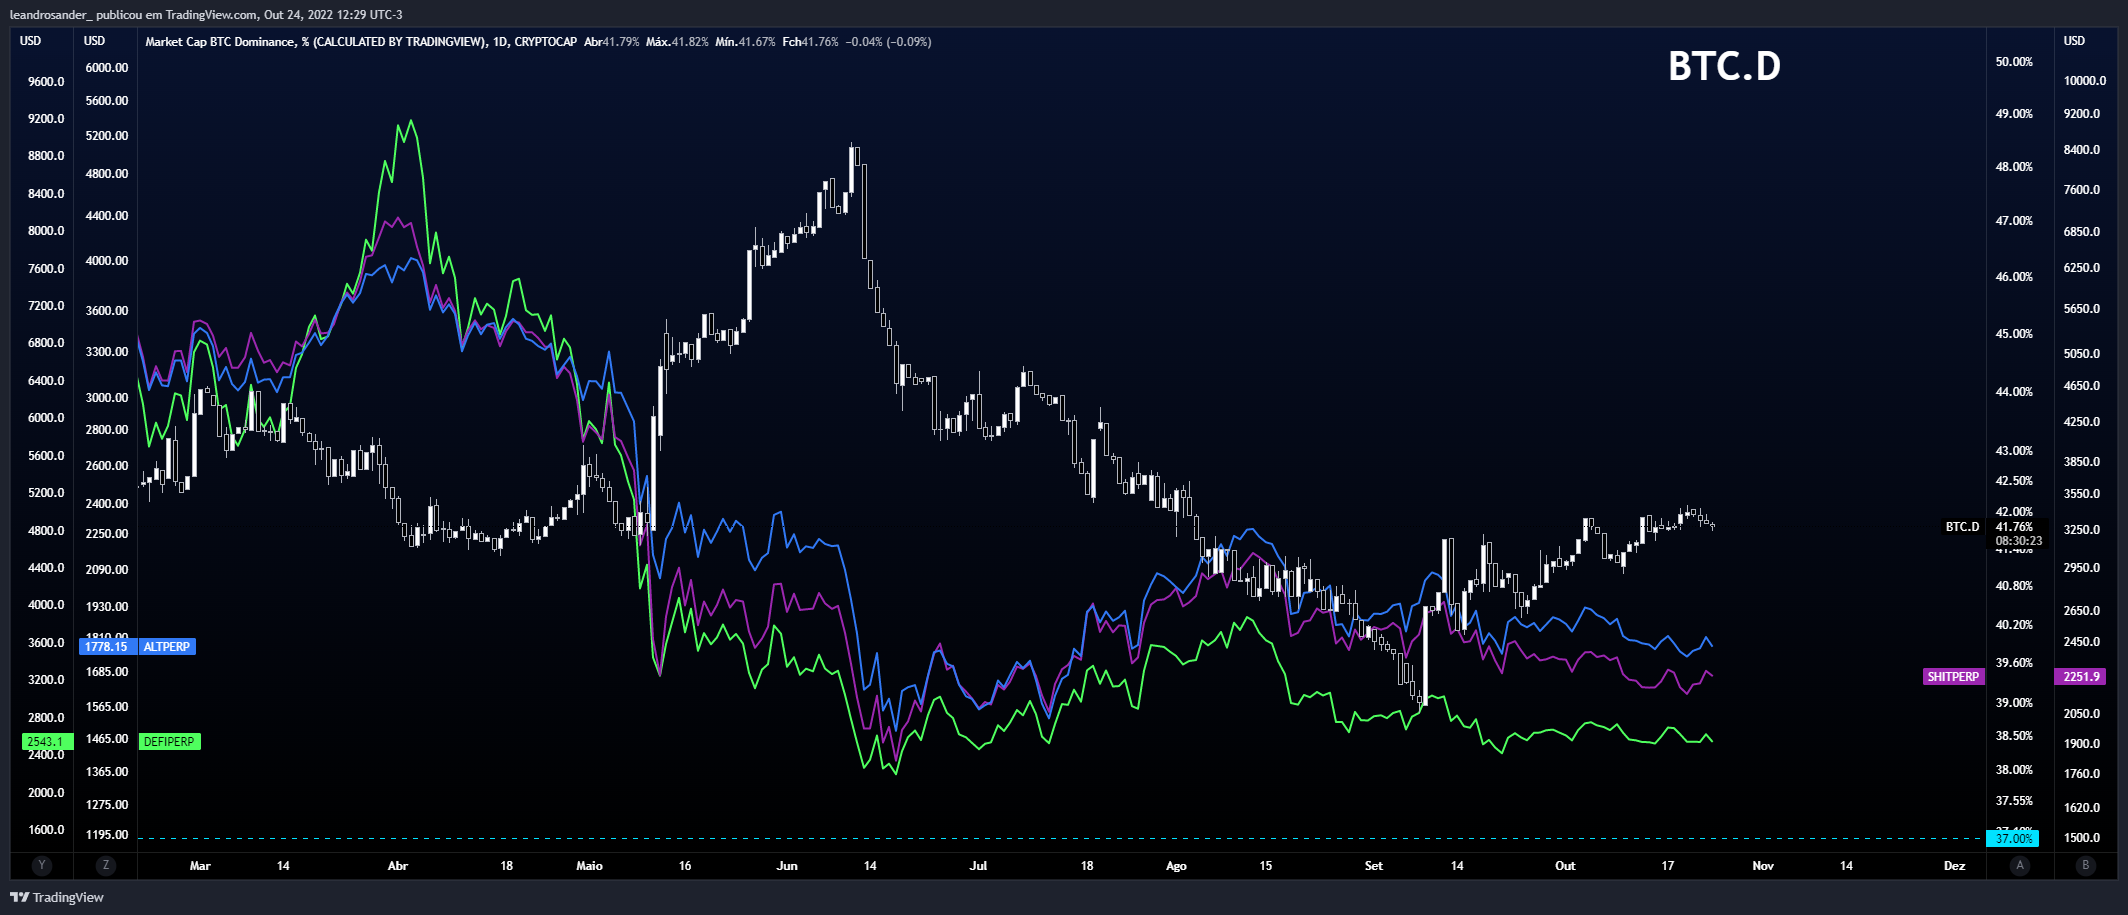This screenshot has width=2128, height=915.
Task: Click the Nov label on time axis
Action: pos(1763,866)
